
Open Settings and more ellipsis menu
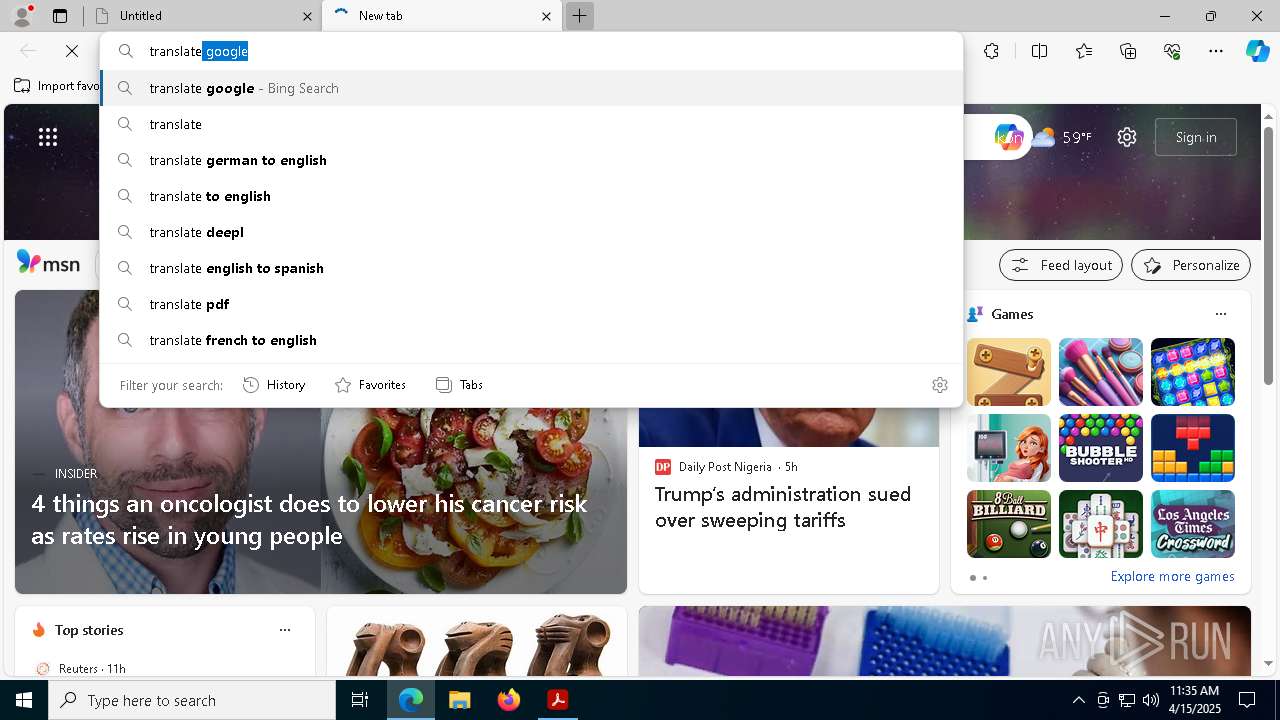click(1216, 51)
